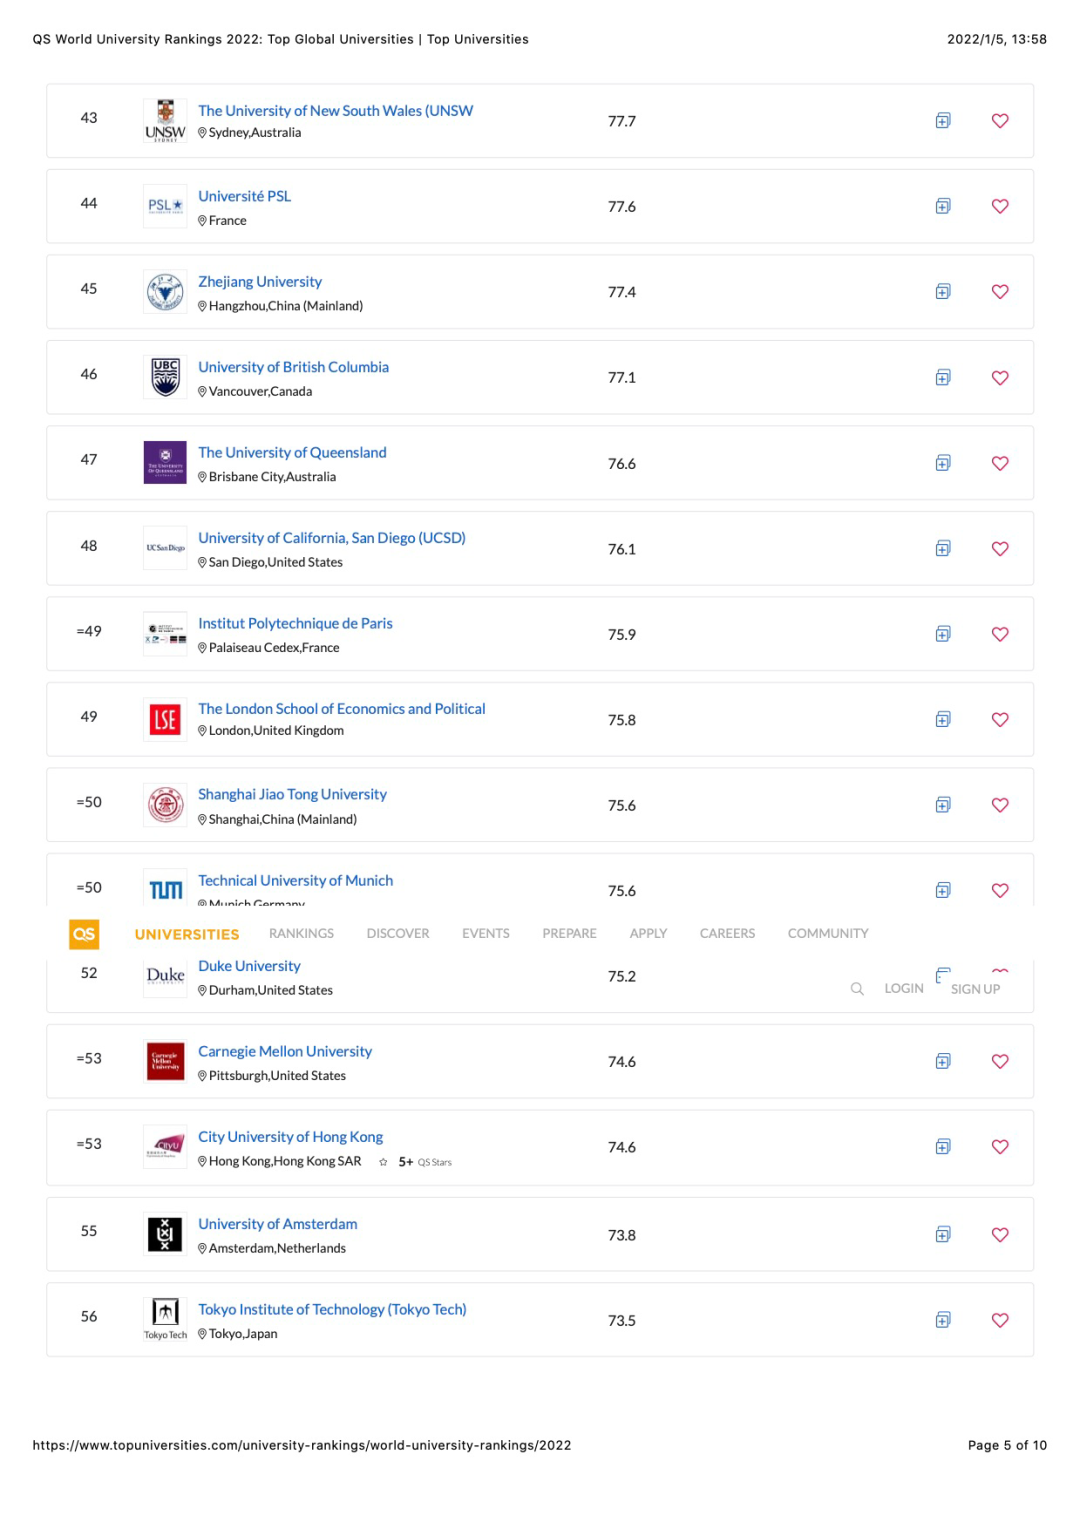Toggle heart for University of British Columbia
This screenshot has width=1080, height=1529.
click(1000, 378)
